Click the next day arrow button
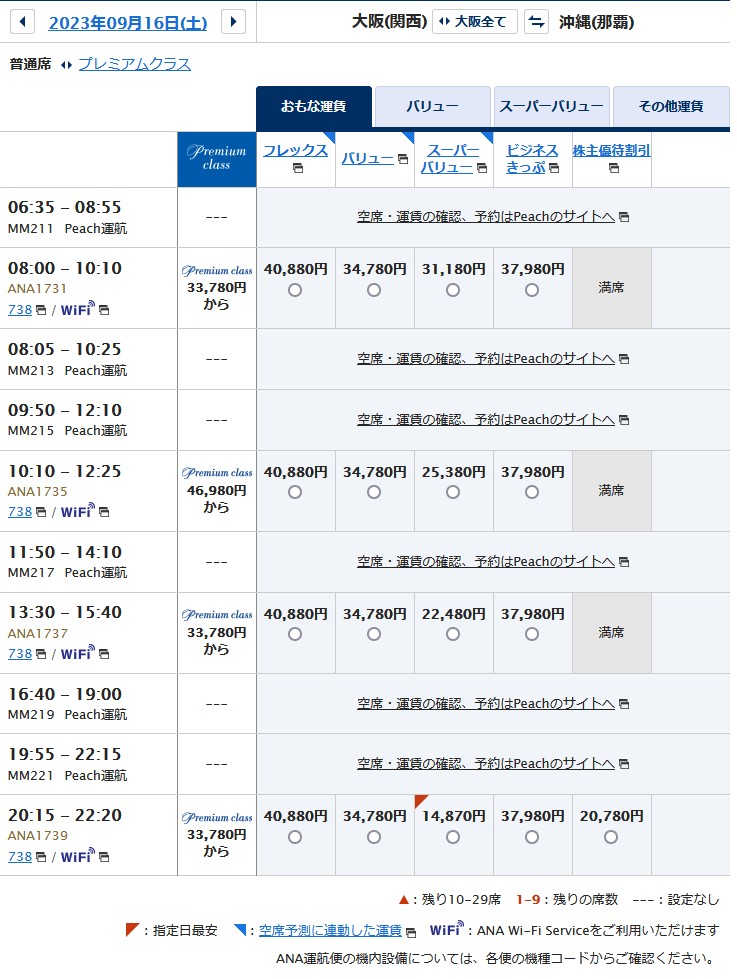Viewport: 737px width, 979px height. pos(233,21)
